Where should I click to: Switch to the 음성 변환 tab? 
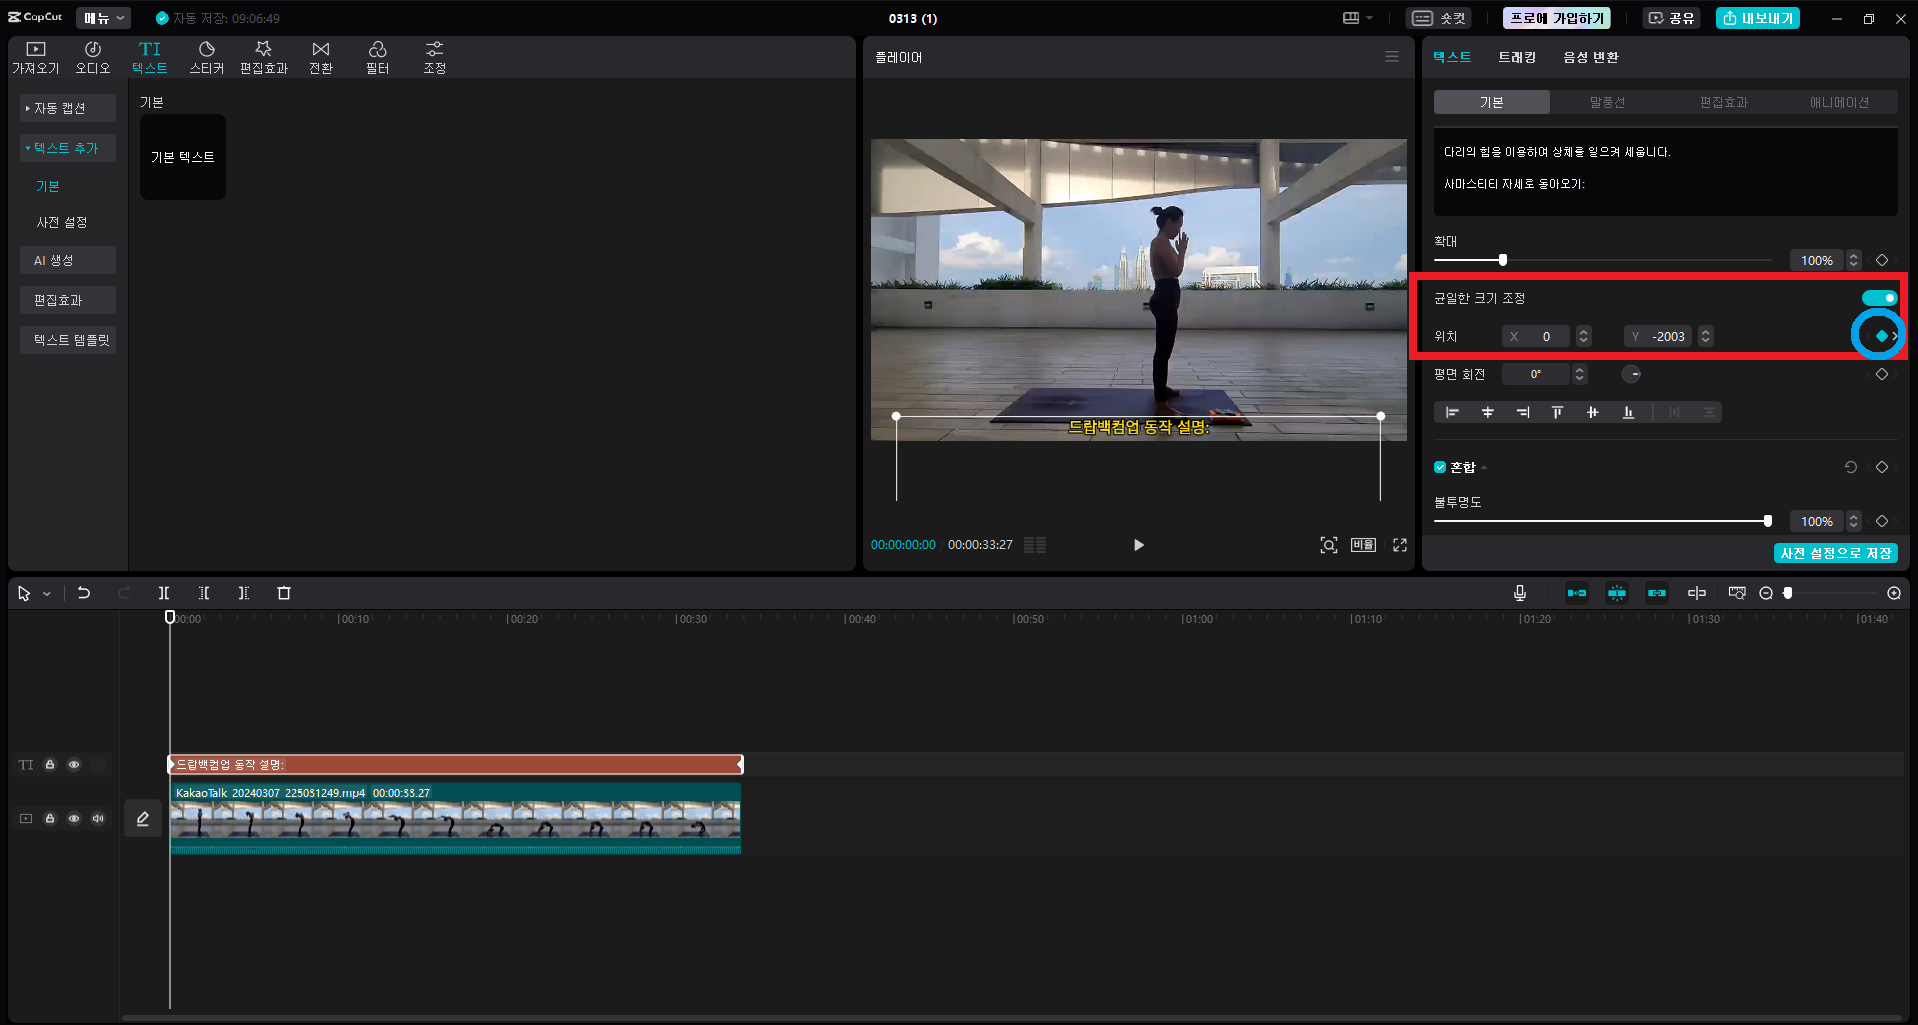pos(1591,57)
